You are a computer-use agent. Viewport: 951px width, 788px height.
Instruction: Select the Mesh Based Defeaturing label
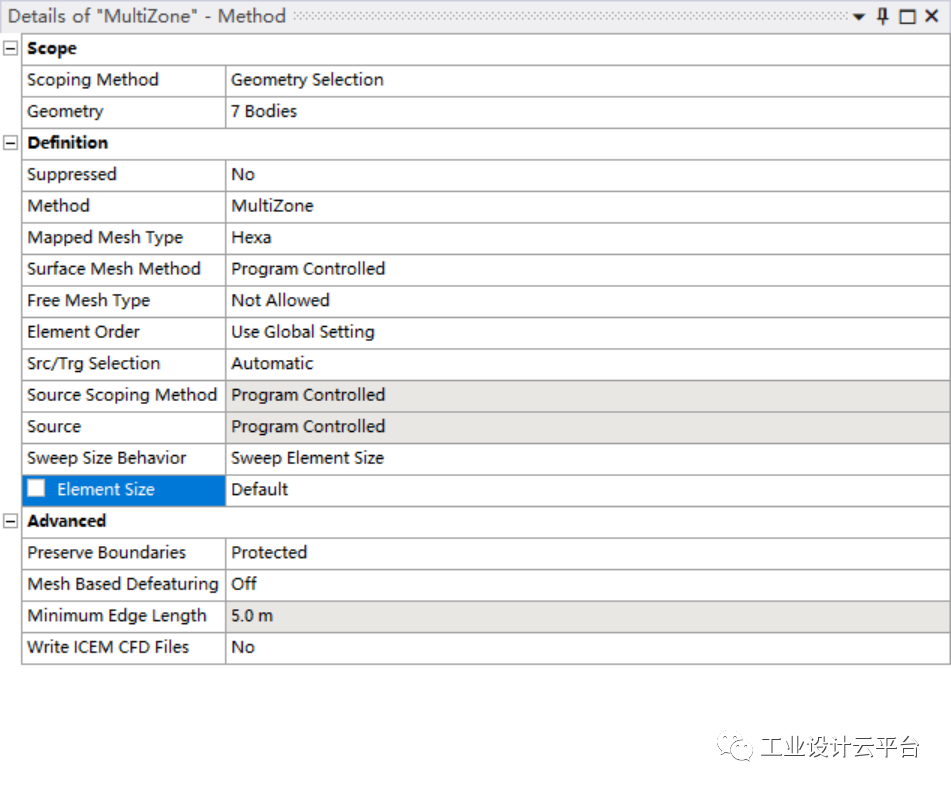(x=123, y=585)
